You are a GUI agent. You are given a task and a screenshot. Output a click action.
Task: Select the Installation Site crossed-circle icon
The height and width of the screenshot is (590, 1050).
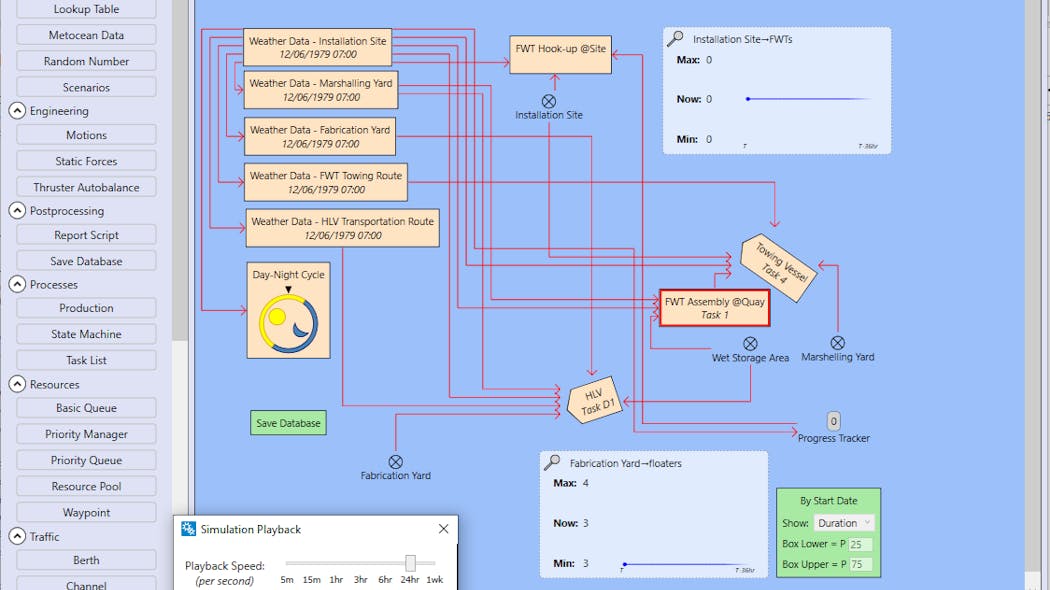coord(548,100)
